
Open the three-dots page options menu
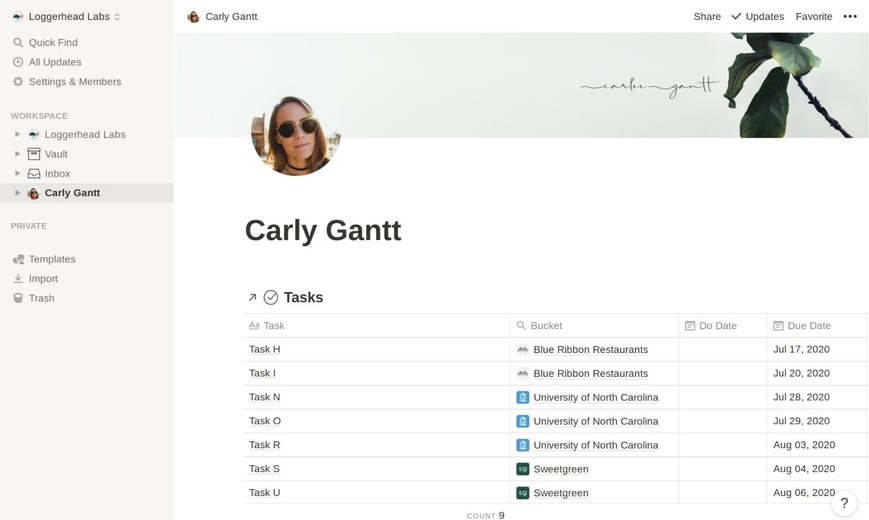click(x=850, y=17)
